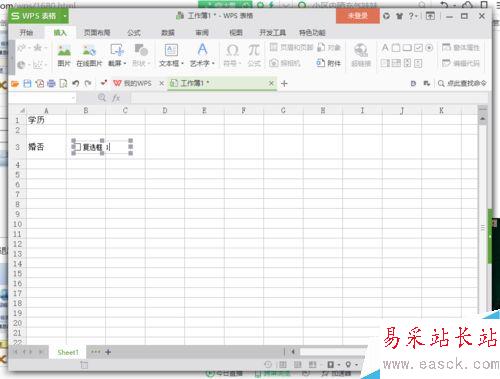
Task: Open 页眉和页脚 header and footer
Action: (x=291, y=47)
